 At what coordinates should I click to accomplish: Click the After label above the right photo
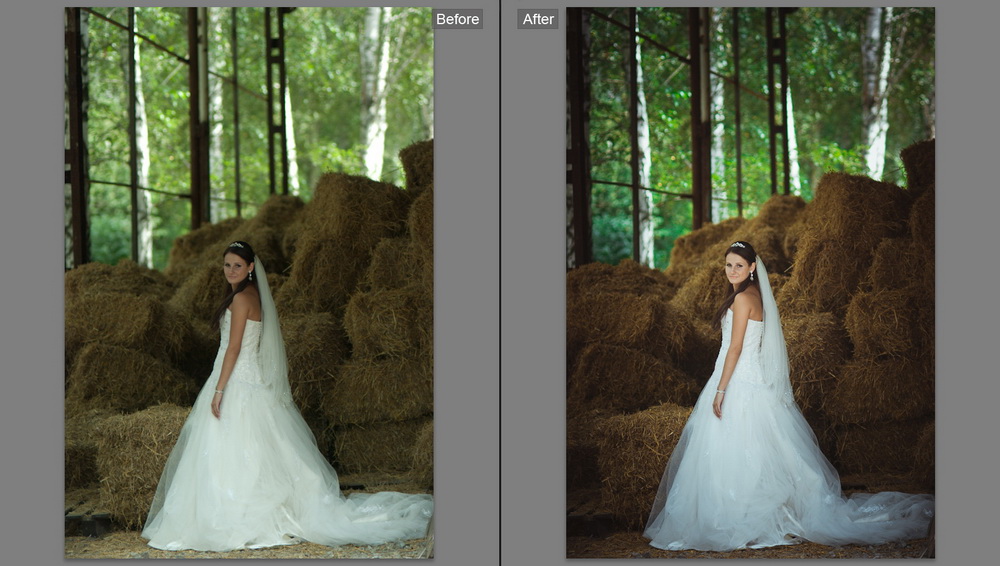tap(538, 19)
